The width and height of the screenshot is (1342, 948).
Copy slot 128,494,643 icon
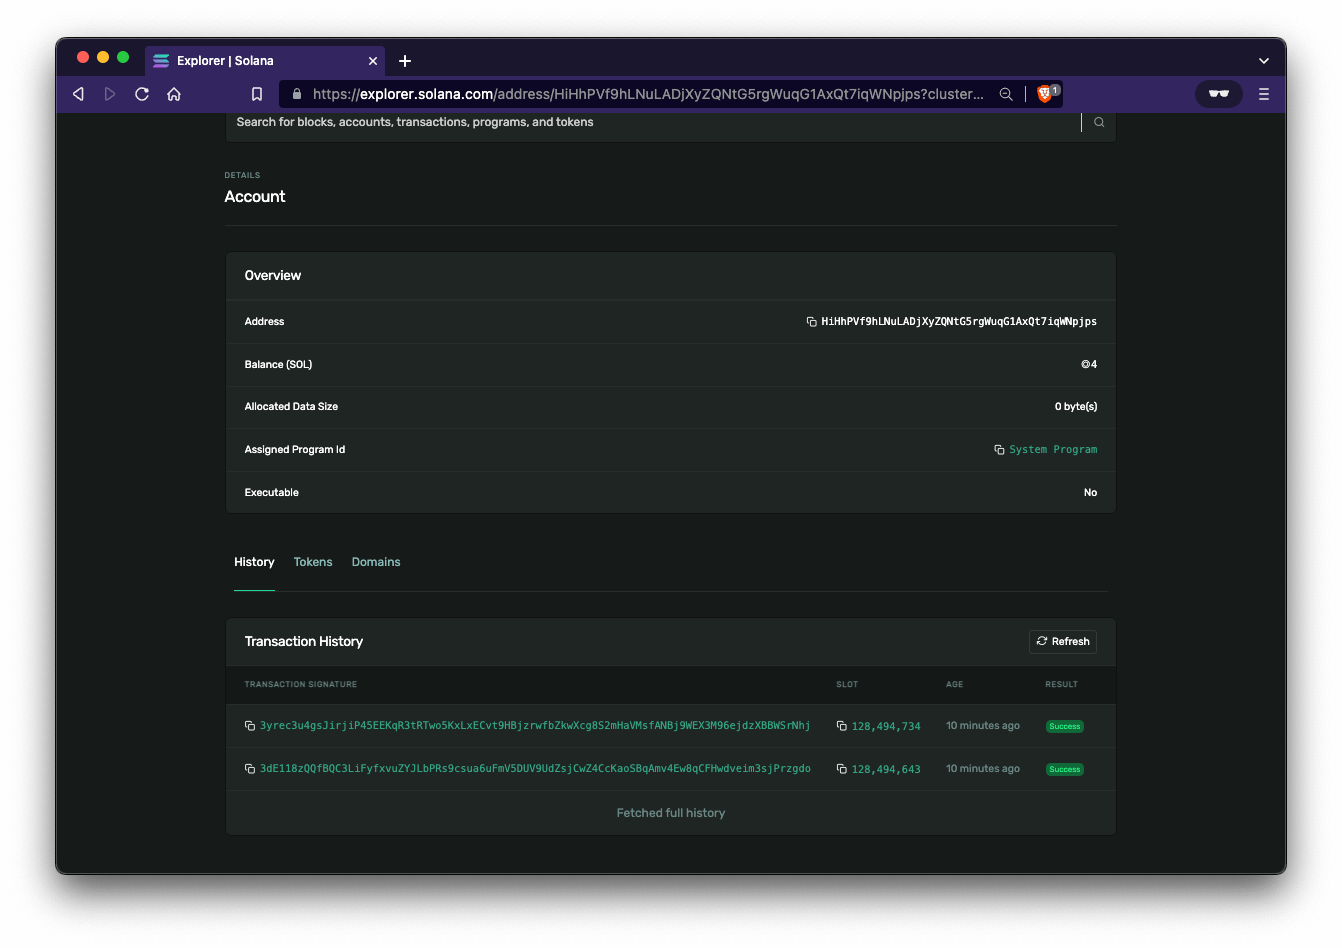click(842, 769)
